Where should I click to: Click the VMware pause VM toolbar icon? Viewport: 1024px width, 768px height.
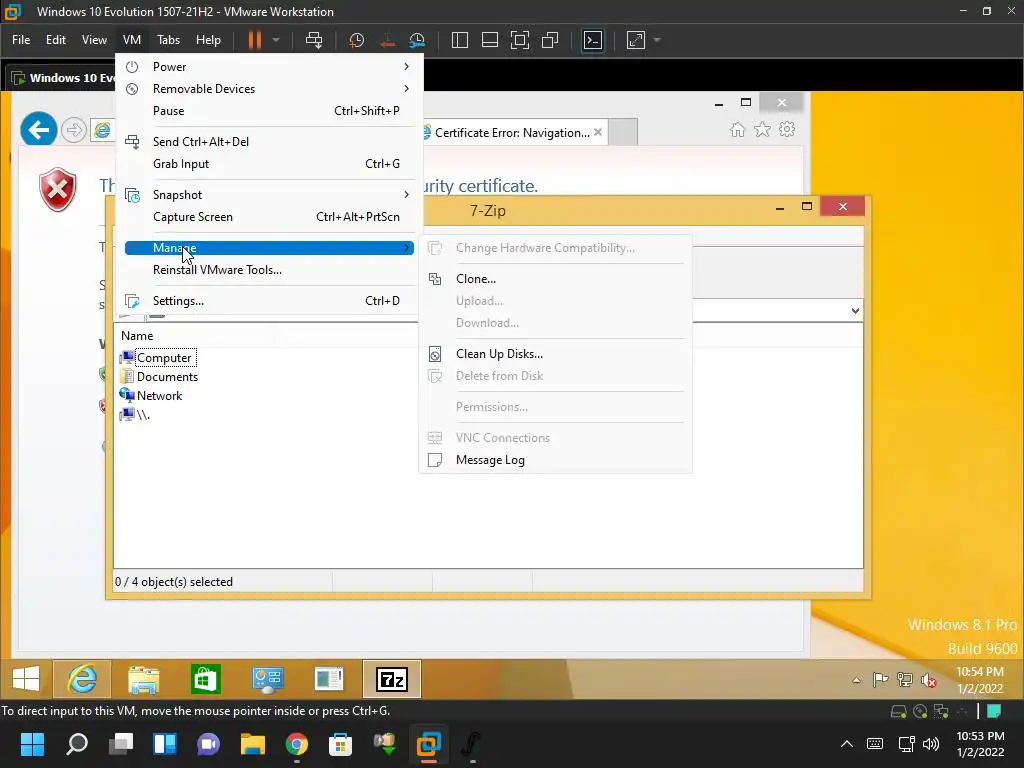[x=255, y=40]
